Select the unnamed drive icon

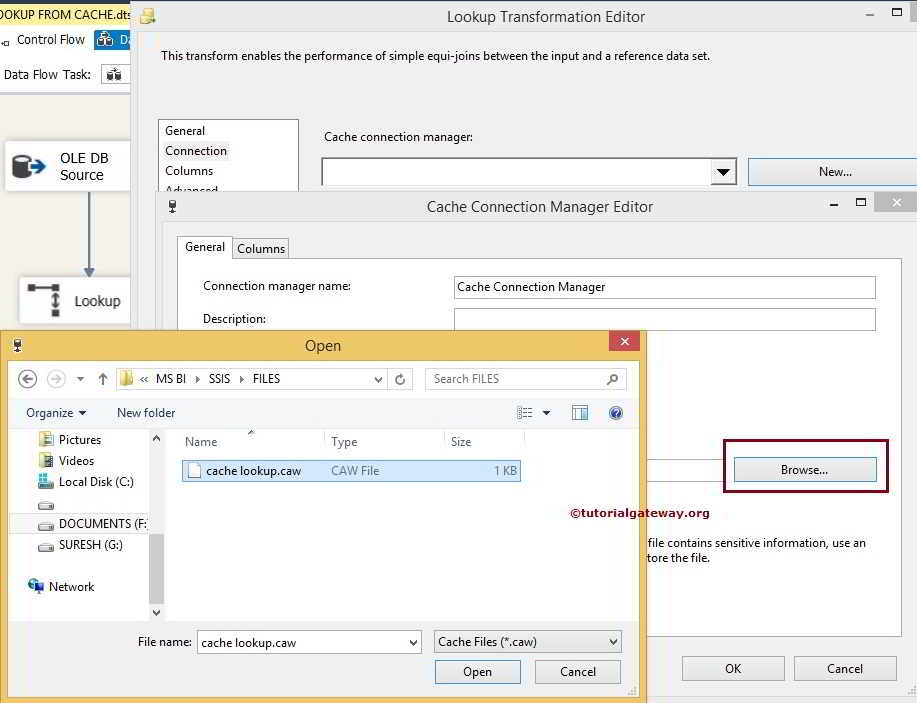click(46, 505)
